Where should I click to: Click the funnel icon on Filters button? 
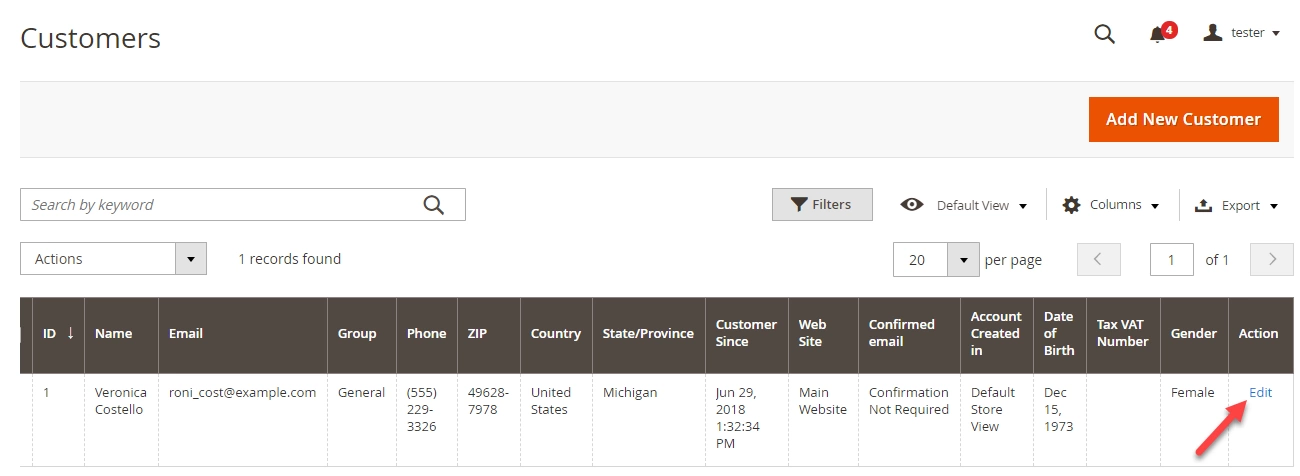pyautogui.click(x=799, y=205)
